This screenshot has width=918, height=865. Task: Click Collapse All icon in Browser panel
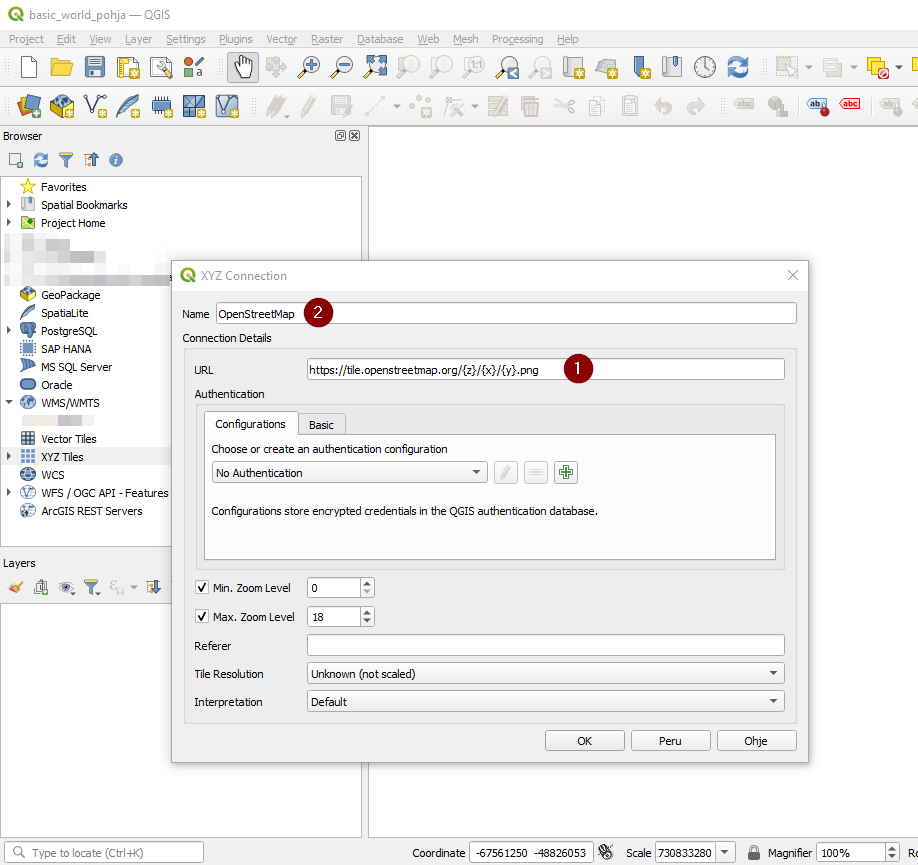91,160
